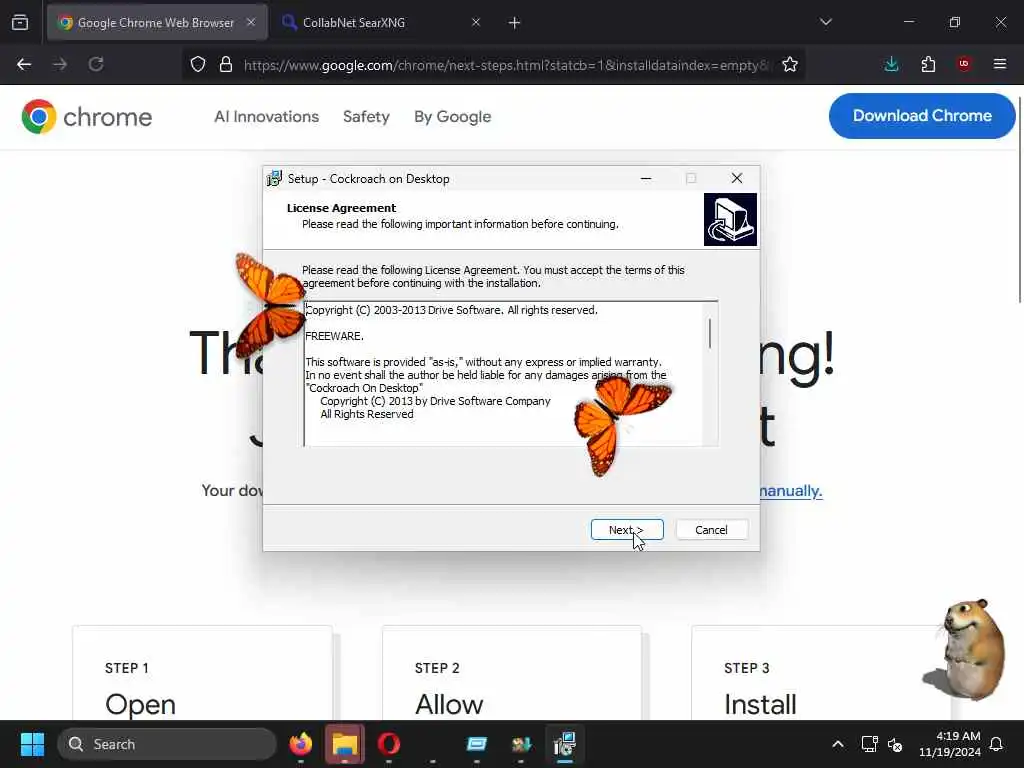Click the License Agreement heading text

[x=341, y=208]
